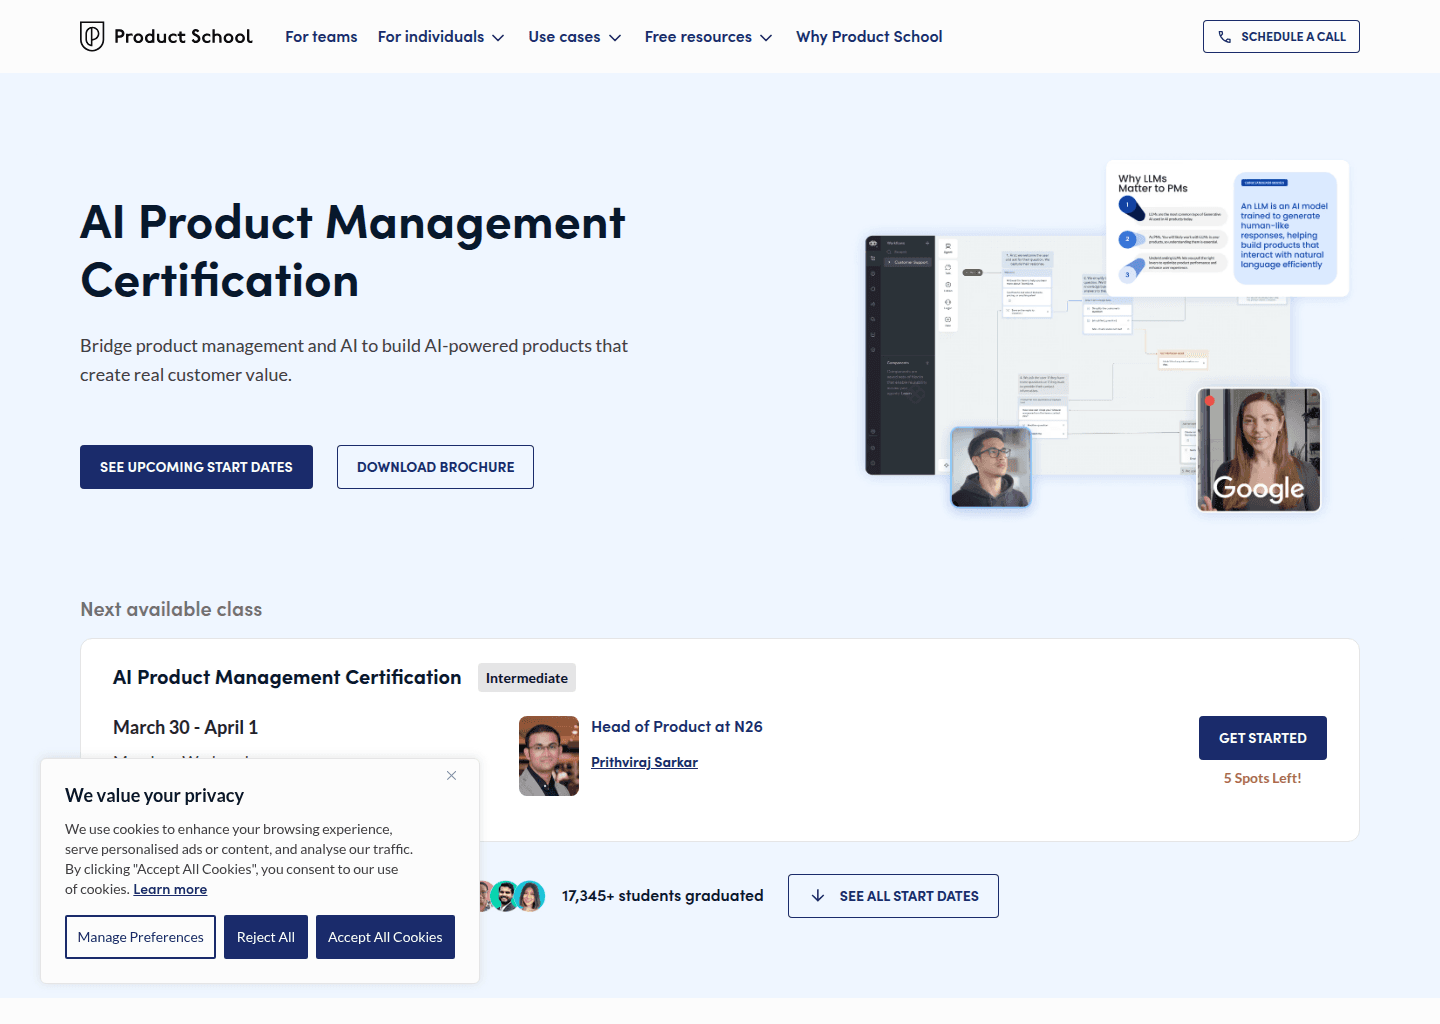
Task: Dismiss the cookie banner via the X icon
Action: 451,775
